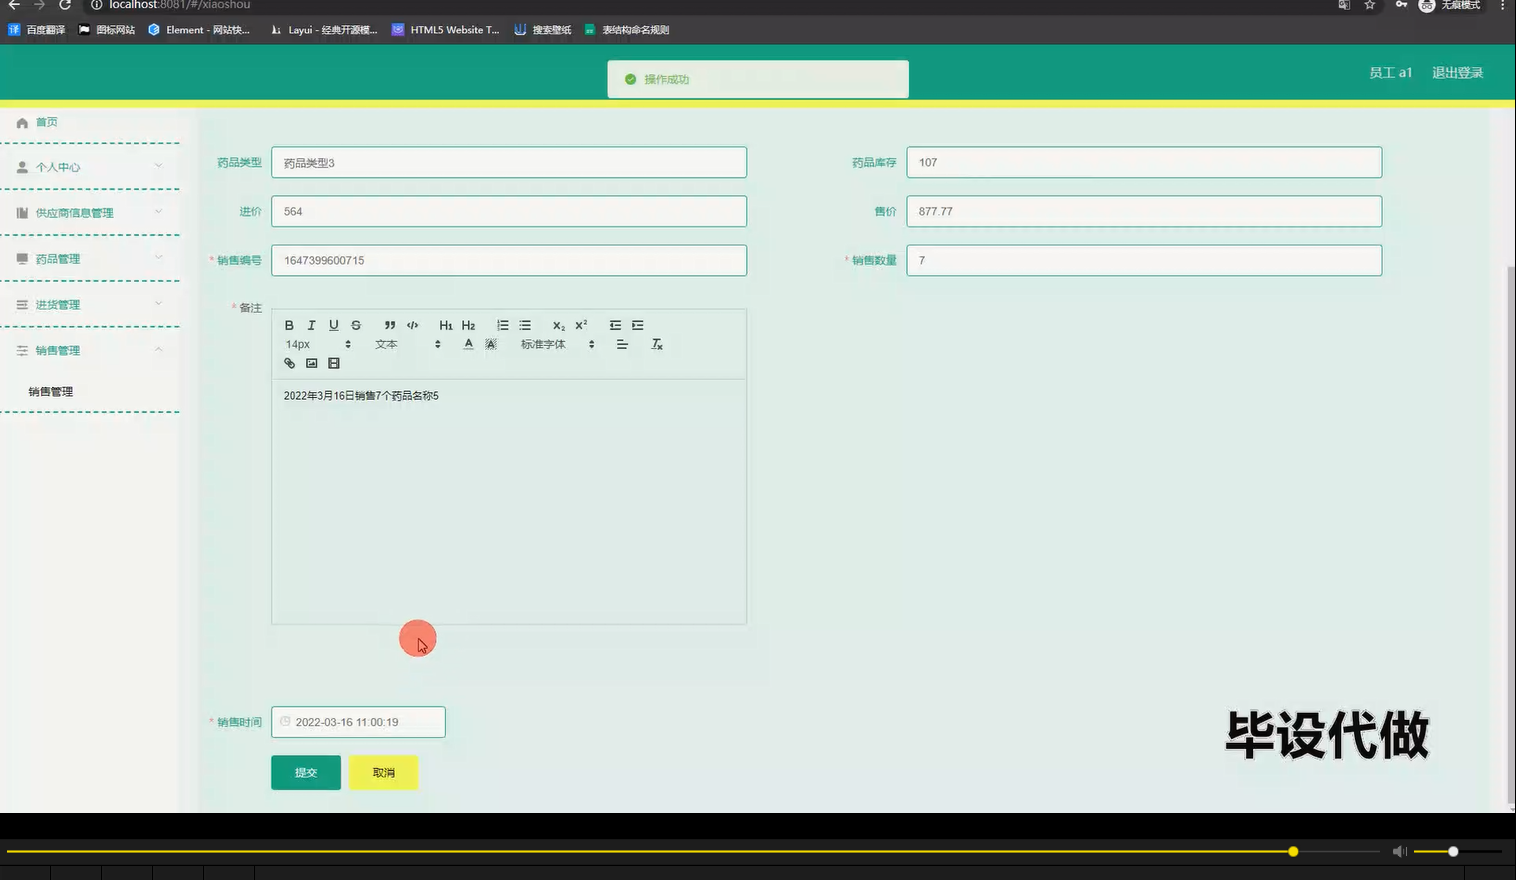
Task: Toggle bold formatting in the 备注 editor
Action: 289,325
